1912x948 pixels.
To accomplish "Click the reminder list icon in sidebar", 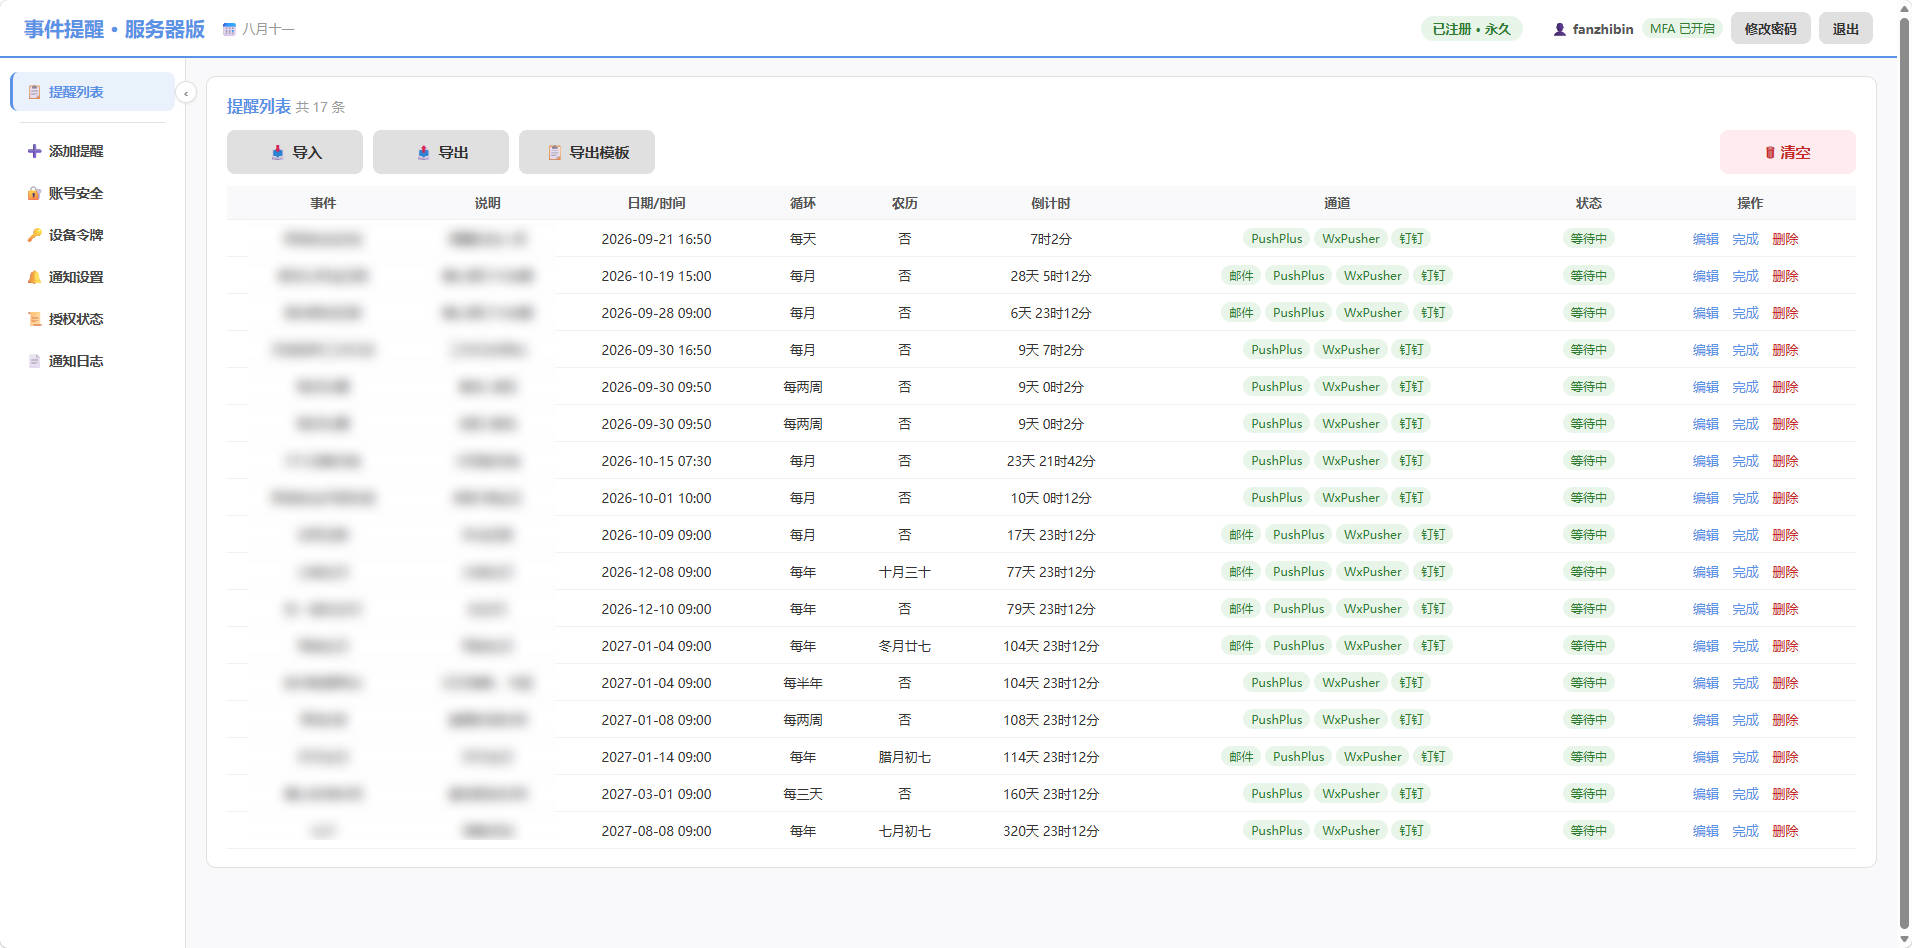I will [x=34, y=92].
